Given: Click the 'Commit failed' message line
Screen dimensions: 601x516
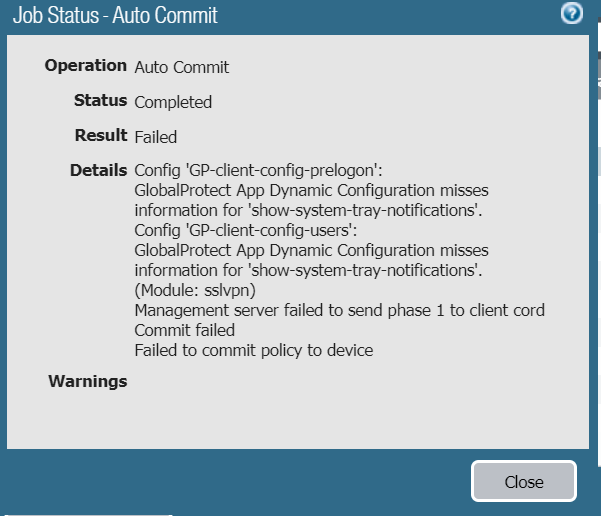Looking at the screenshot, I should pyautogui.click(x=184, y=330).
